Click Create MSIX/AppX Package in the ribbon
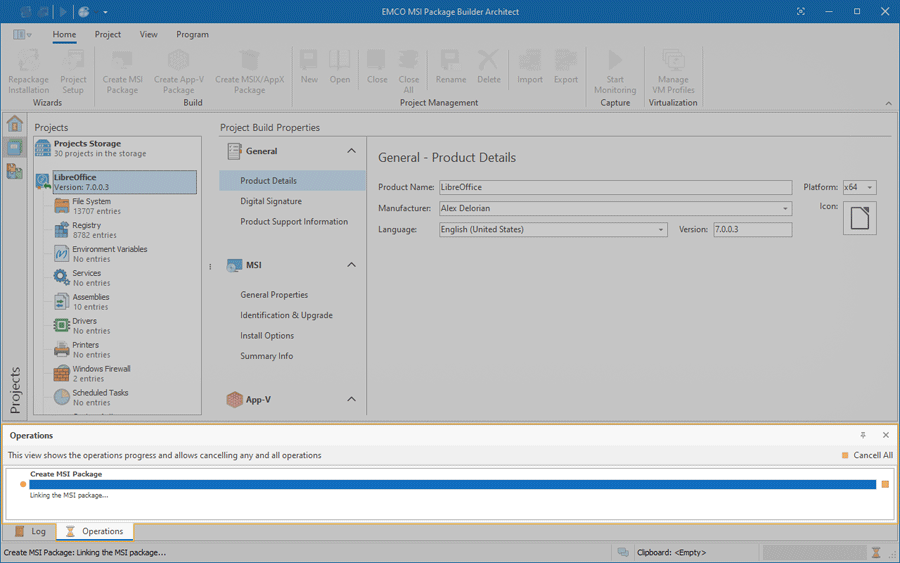This screenshot has width=900, height=563. (249, 72)
